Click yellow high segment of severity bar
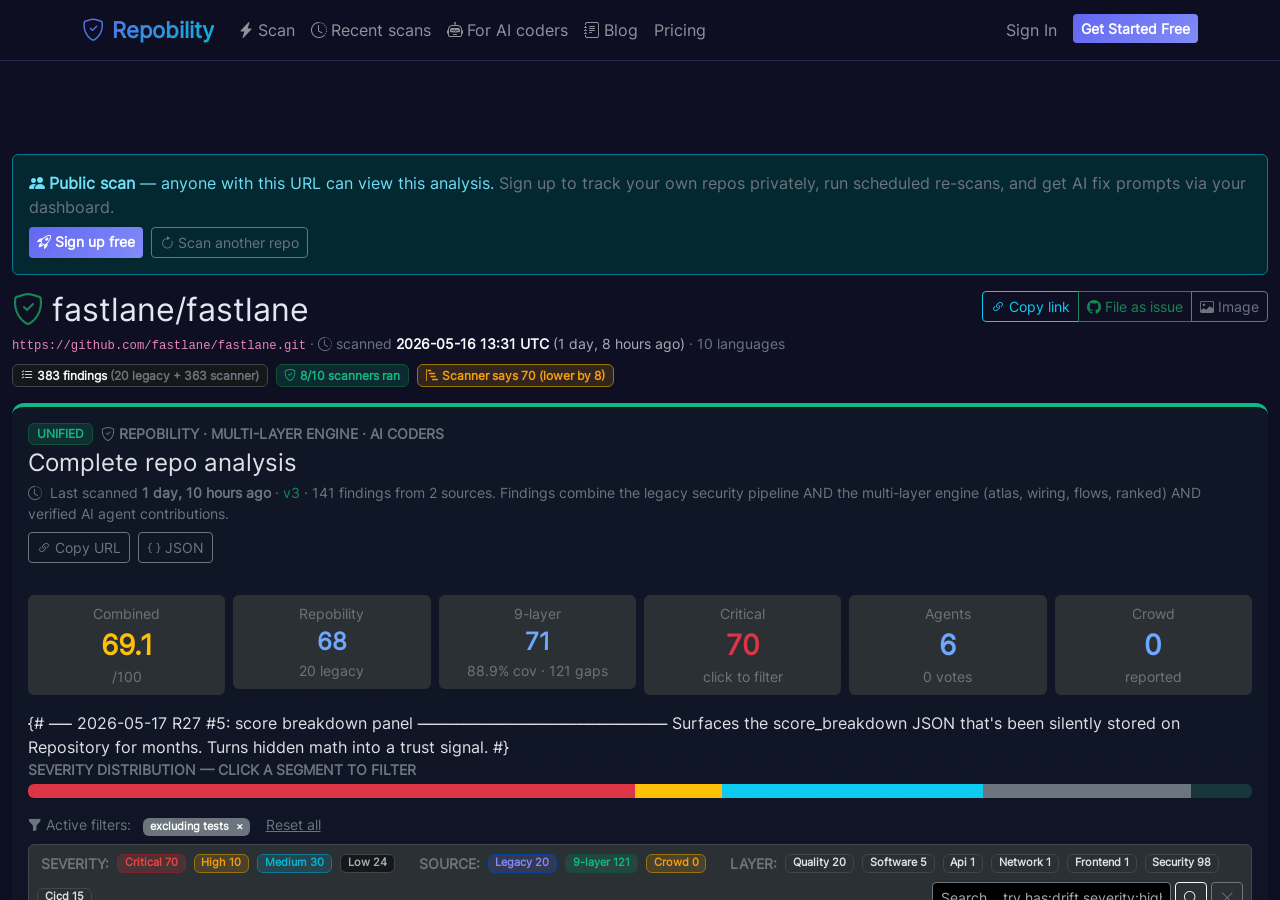The height and width of the screenshot is (900, 1280). [x=678, y=791]
